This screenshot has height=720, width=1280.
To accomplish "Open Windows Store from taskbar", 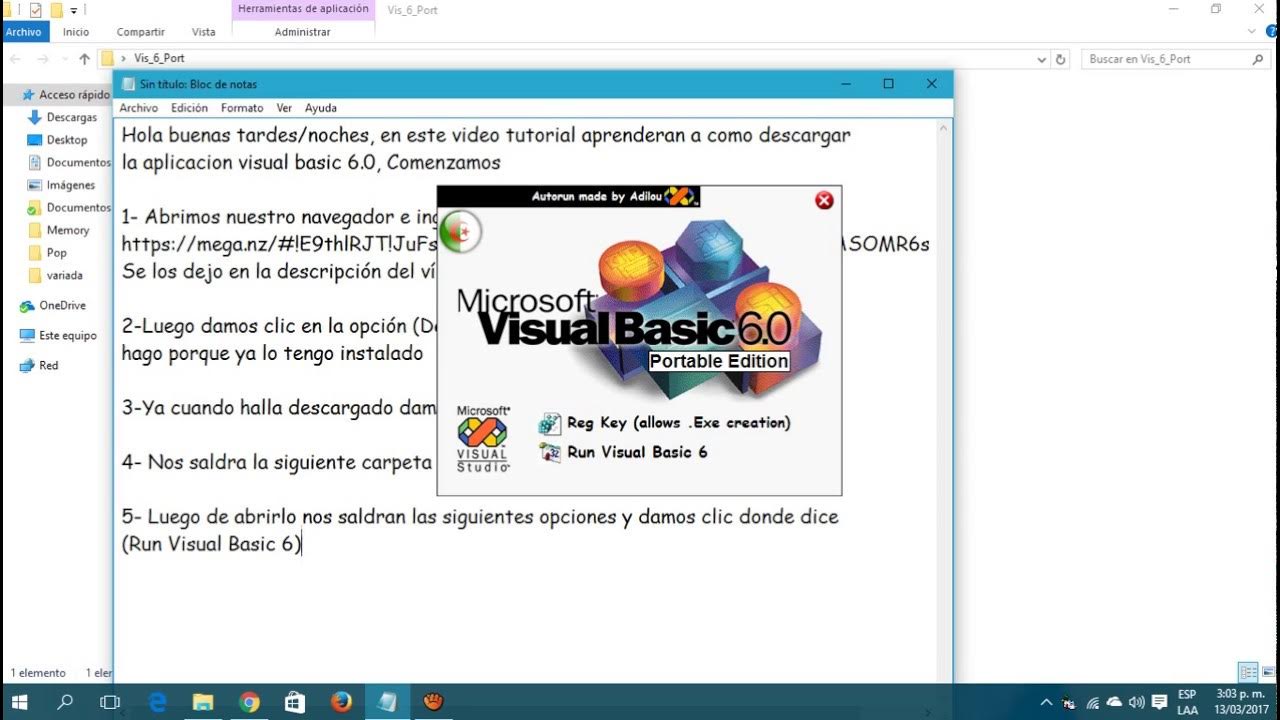I will tap(295, 702).
